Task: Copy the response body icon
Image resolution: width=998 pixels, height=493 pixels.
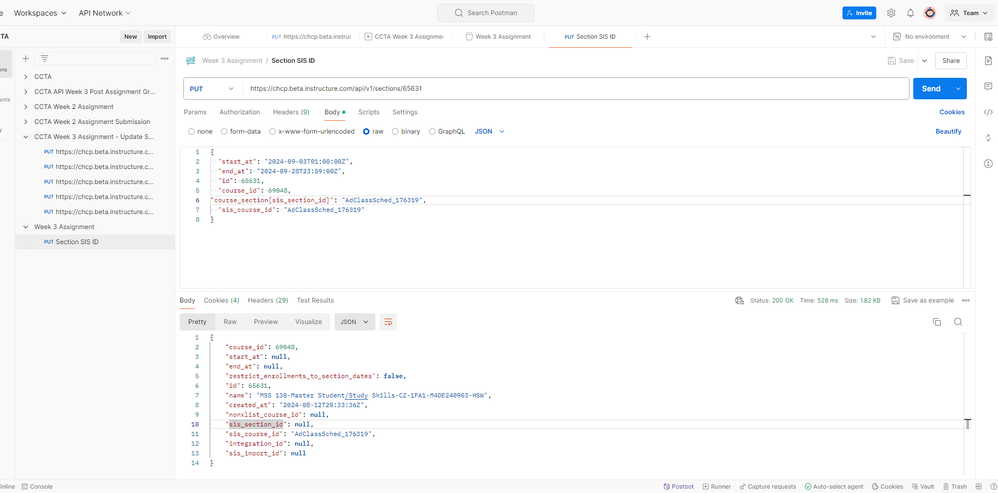Action: (x=936, y=322)
